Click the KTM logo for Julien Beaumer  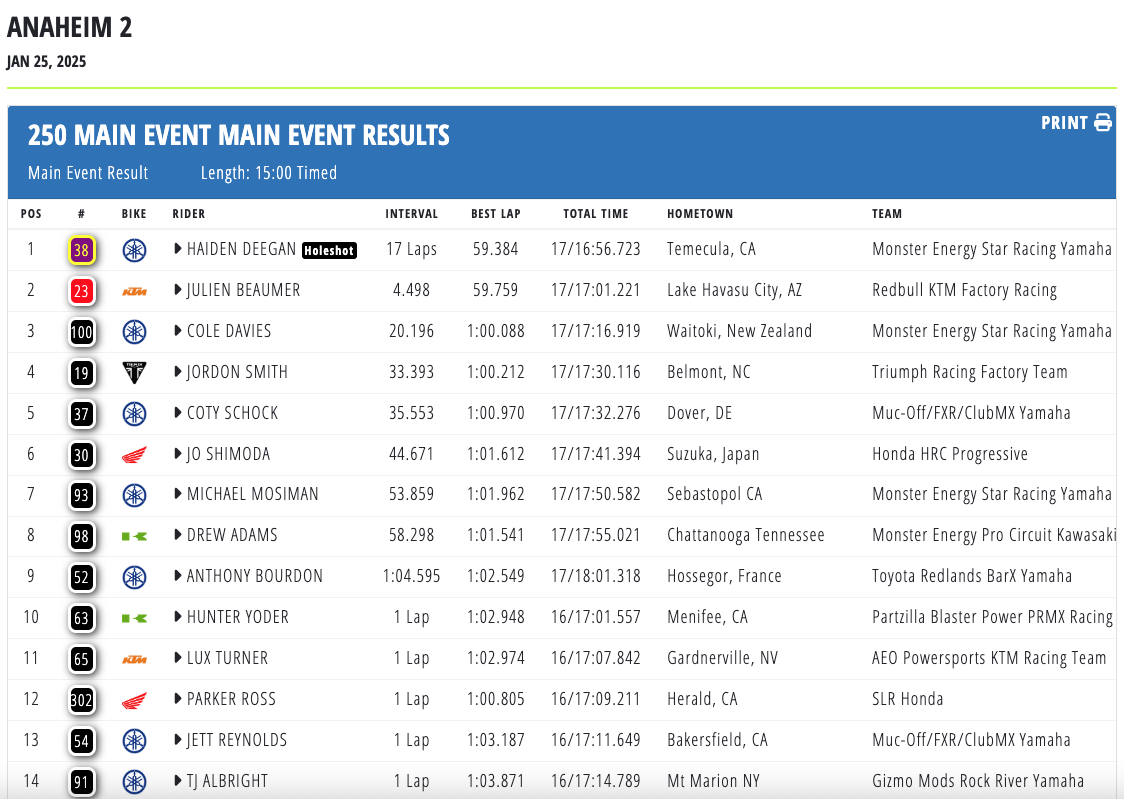tap(134, 291)
